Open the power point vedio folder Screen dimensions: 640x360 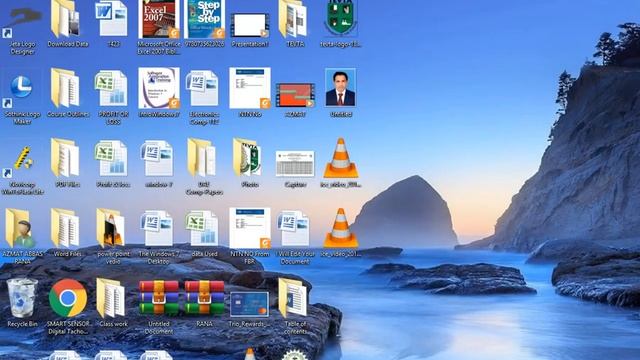113,236
